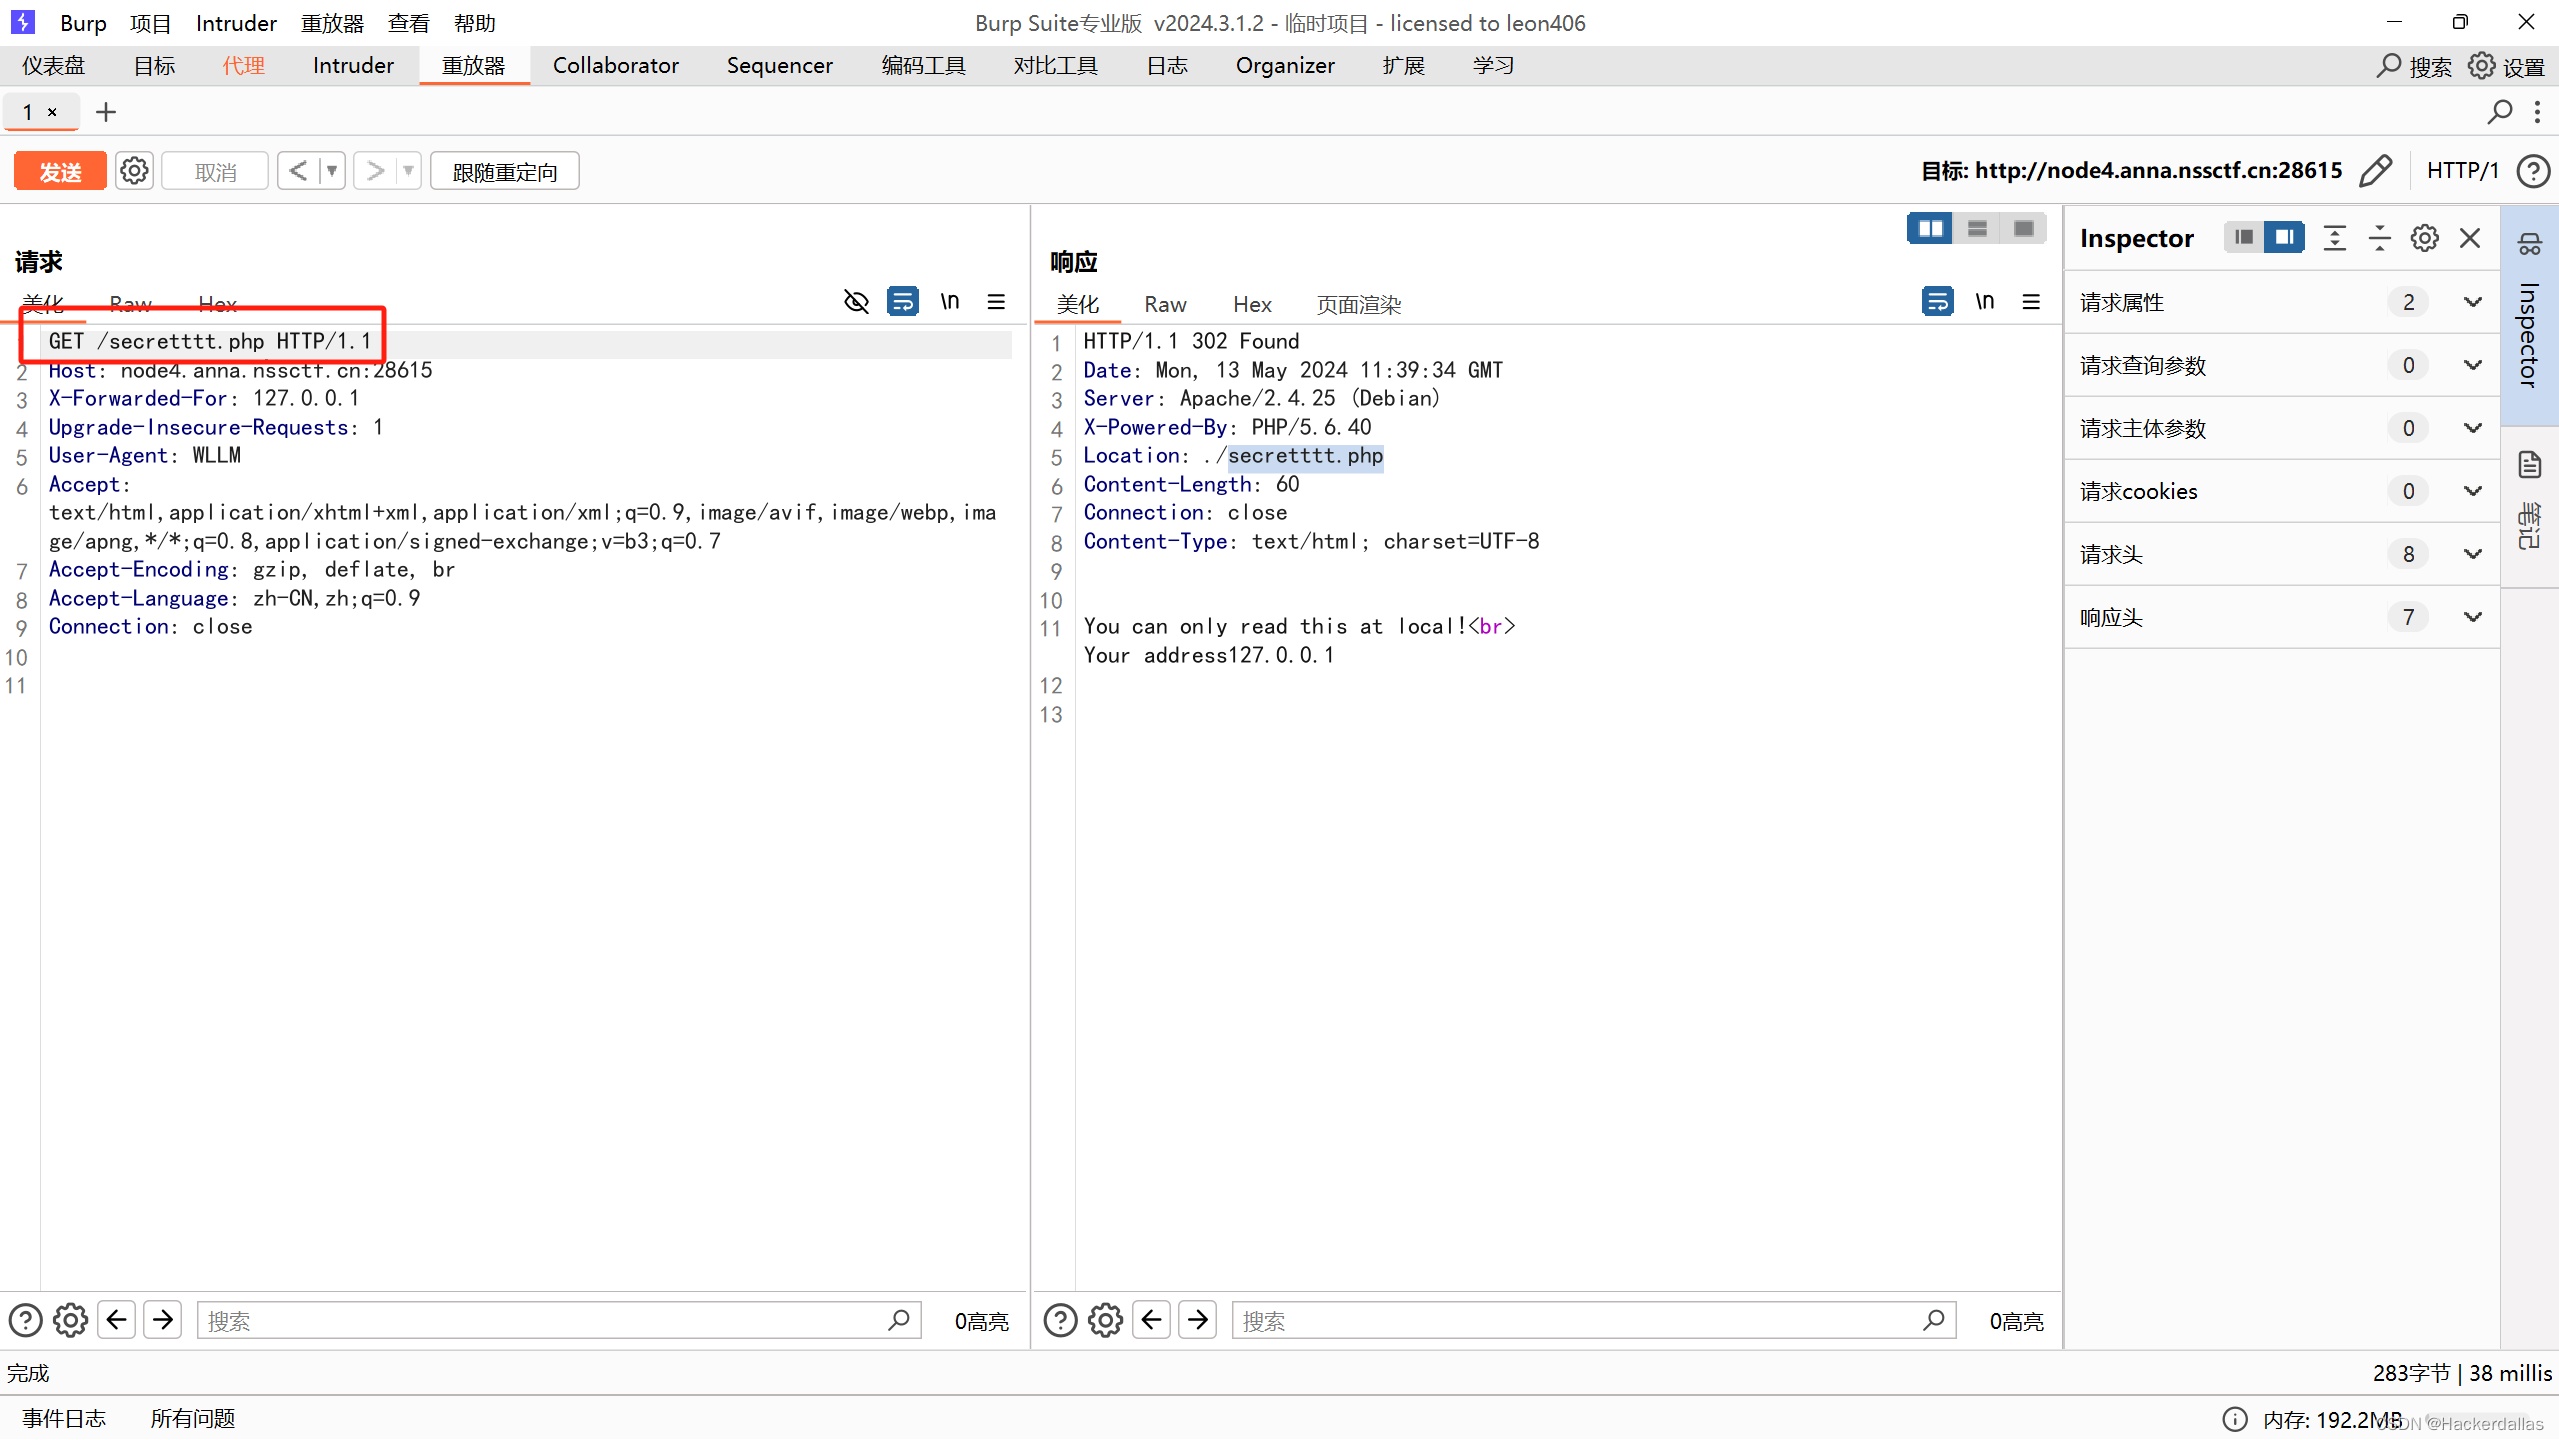Click the edit target pencil icon

(2375, 171)
